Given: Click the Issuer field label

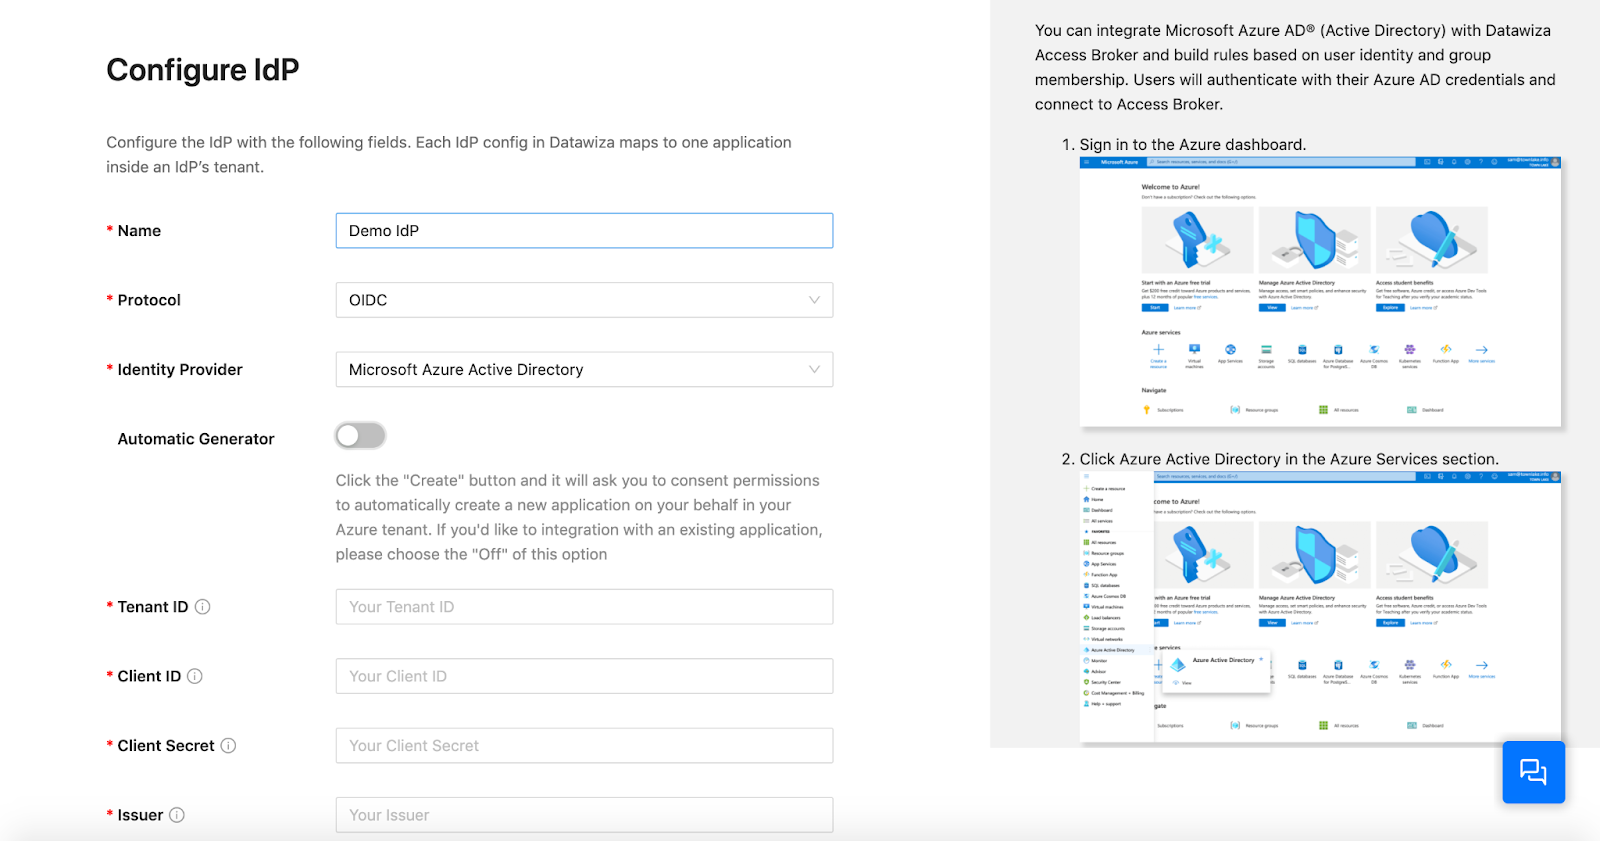Looking at the screenshot, I should pos(140,815).
